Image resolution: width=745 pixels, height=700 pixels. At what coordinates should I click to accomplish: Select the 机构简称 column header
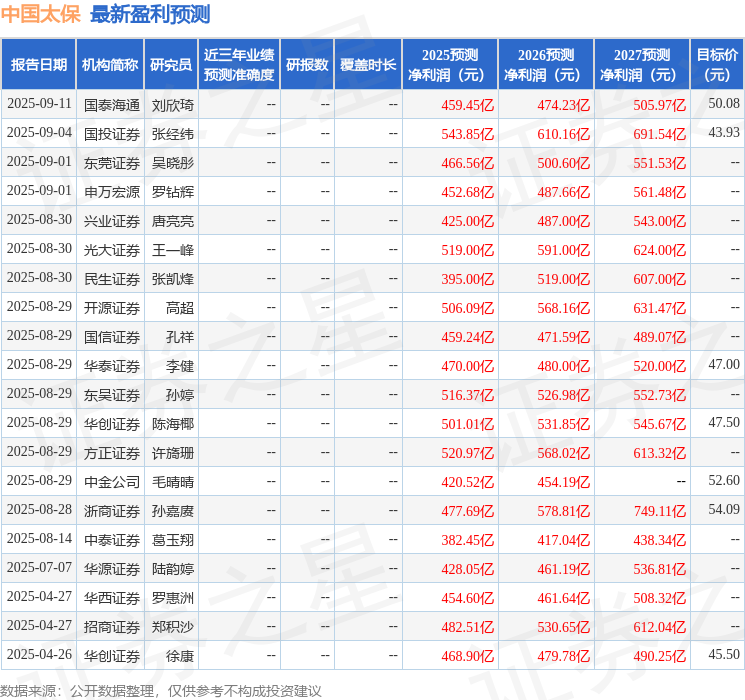pyautogui.click(x=110, y=65)
